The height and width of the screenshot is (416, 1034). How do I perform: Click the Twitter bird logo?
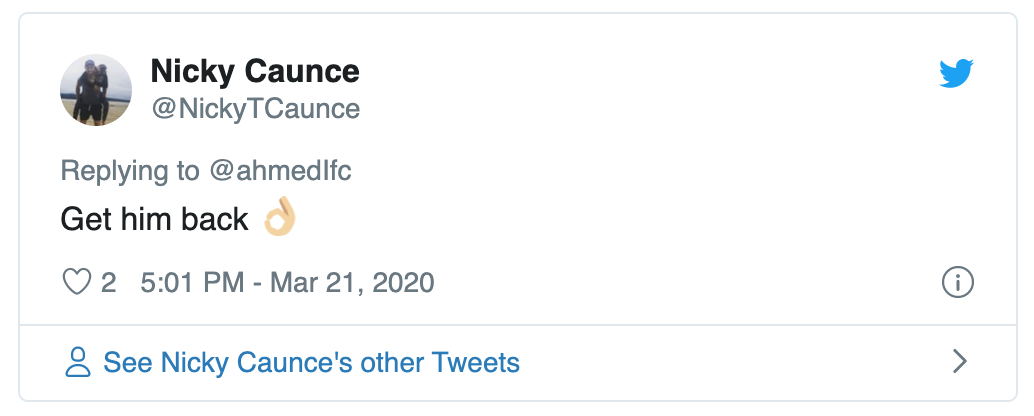coord(956,74)
